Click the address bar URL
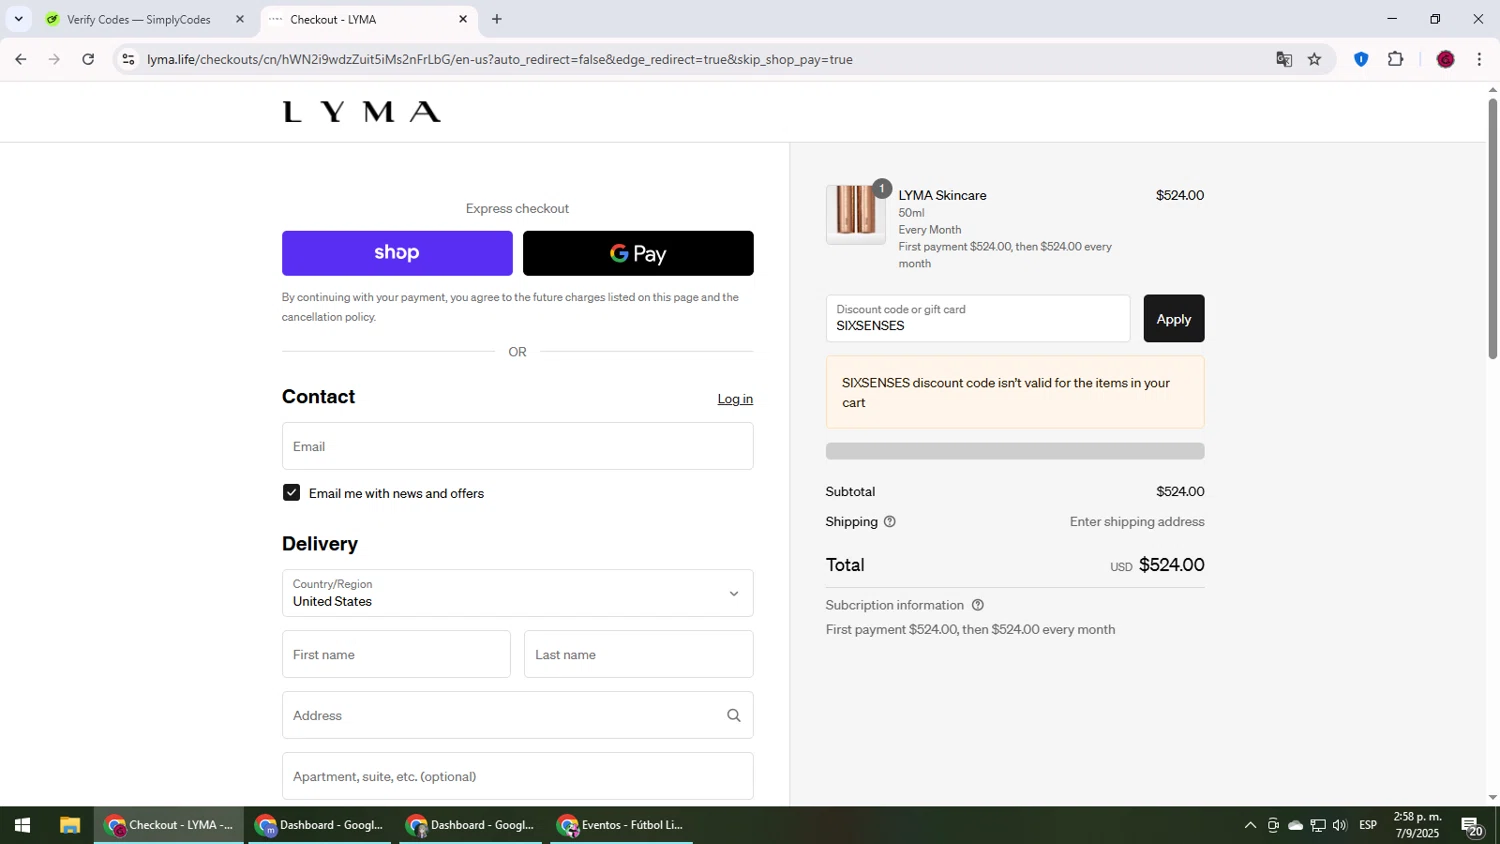The height and width of the screenshot is (844, 1500). (x=499, y=59)
